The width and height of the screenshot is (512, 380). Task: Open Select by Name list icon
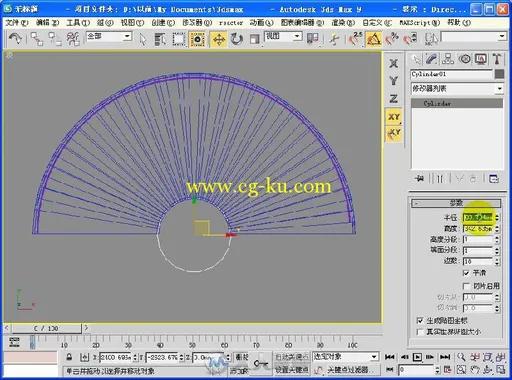(160, 40)
